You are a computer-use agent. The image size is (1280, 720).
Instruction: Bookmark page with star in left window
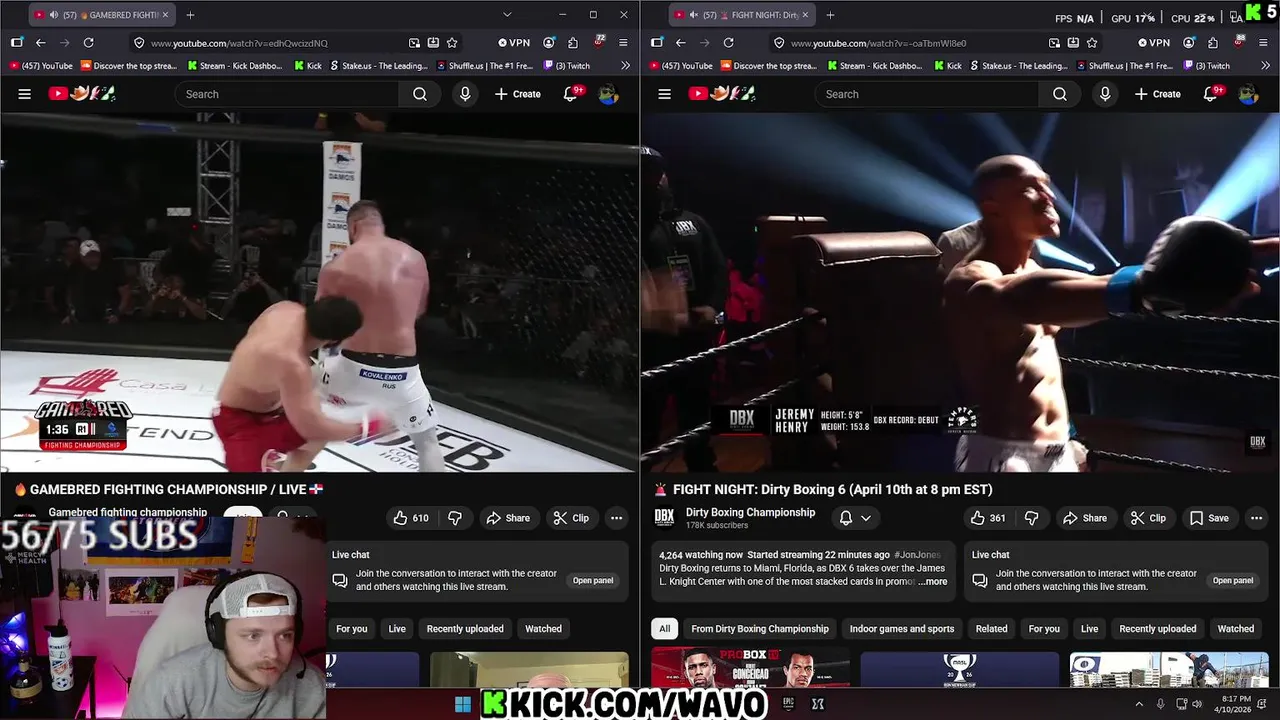tap(452, 43)
